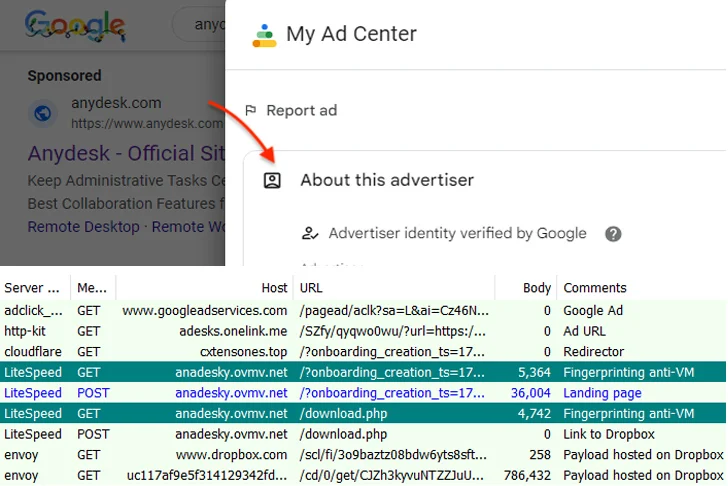The image size is (728, 486).
Task: Click in the Google search box
Action: tap(200, 24)
